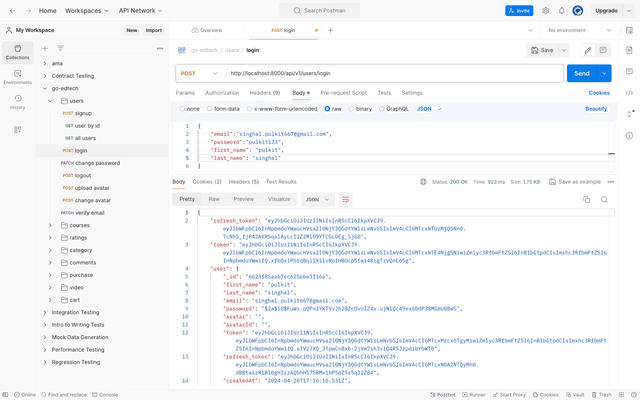Click the Upgrade button
640x400 pixels.
tap(606, 11)
